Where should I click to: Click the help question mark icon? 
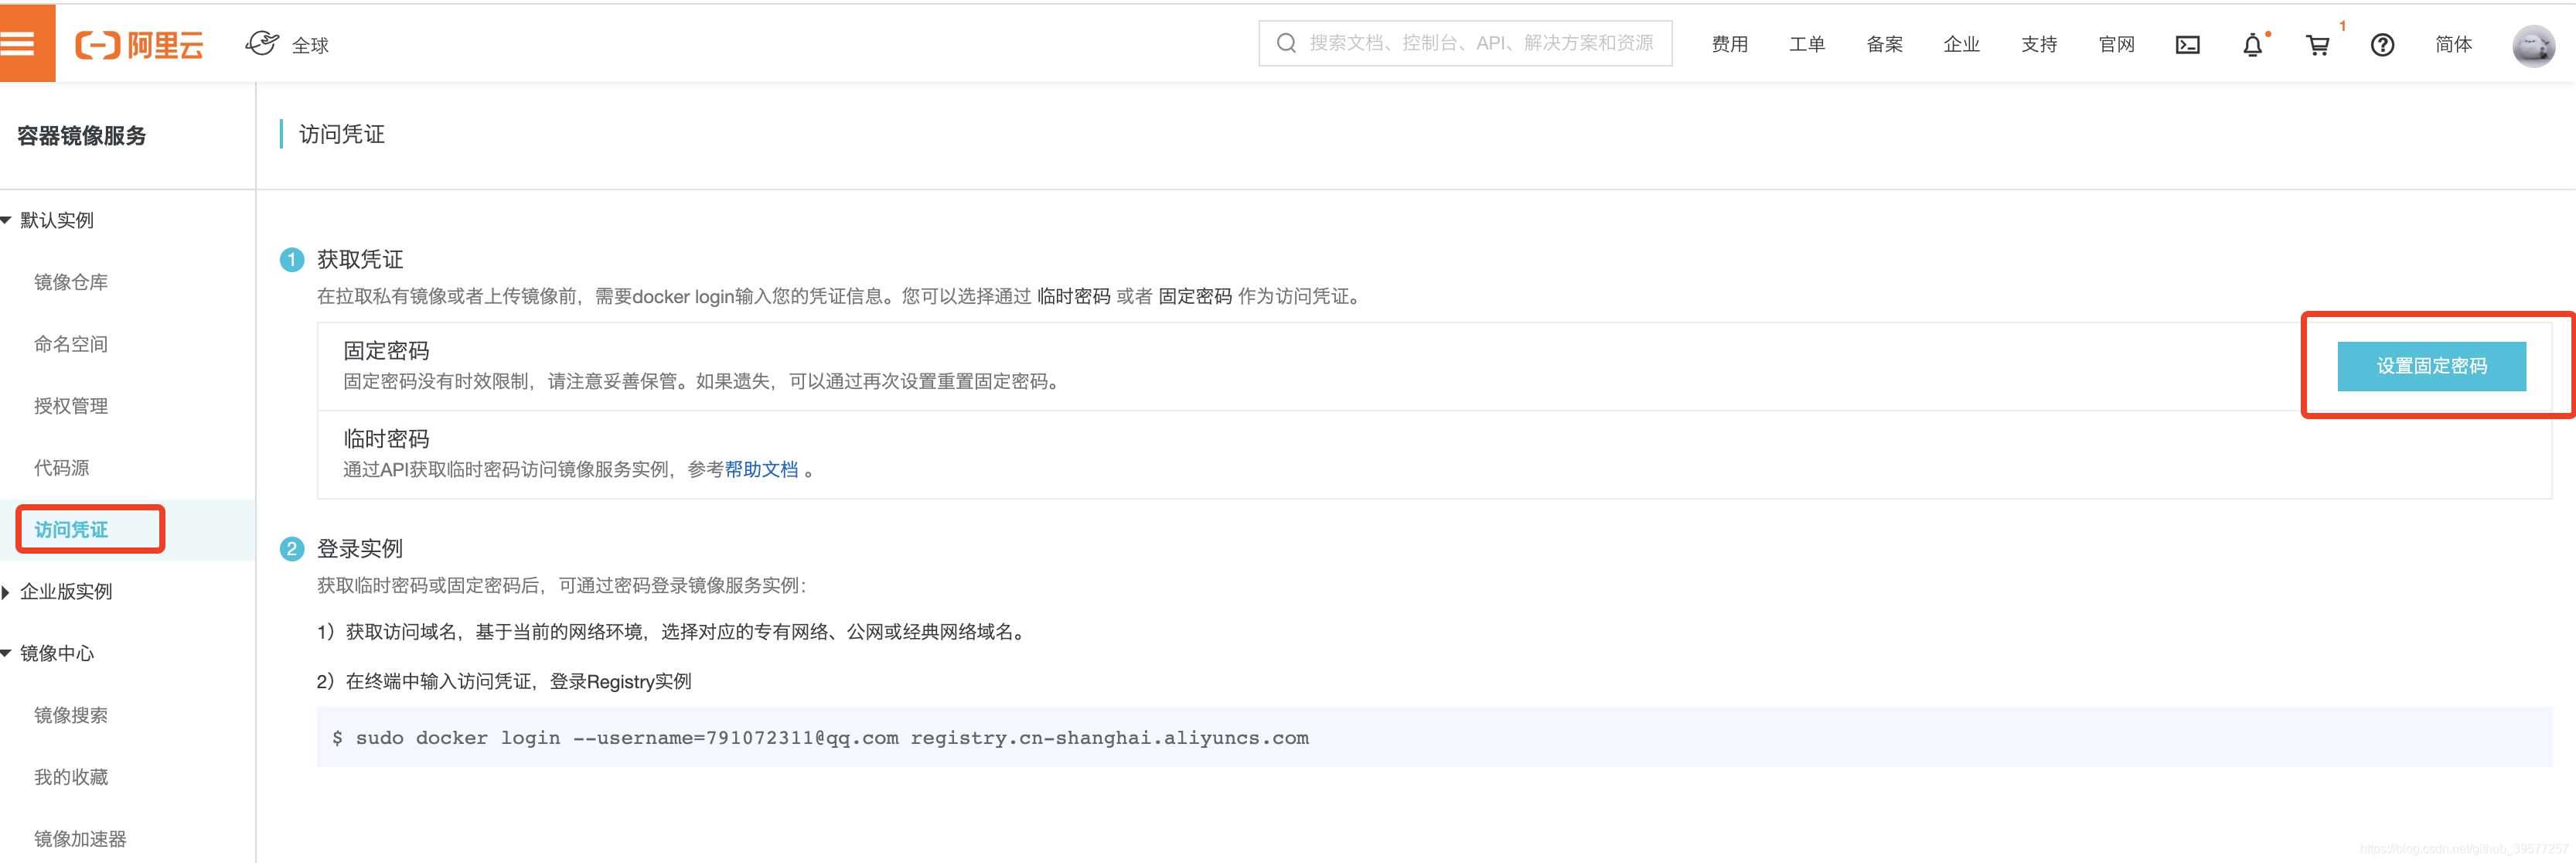click(x=2382, y=45)
